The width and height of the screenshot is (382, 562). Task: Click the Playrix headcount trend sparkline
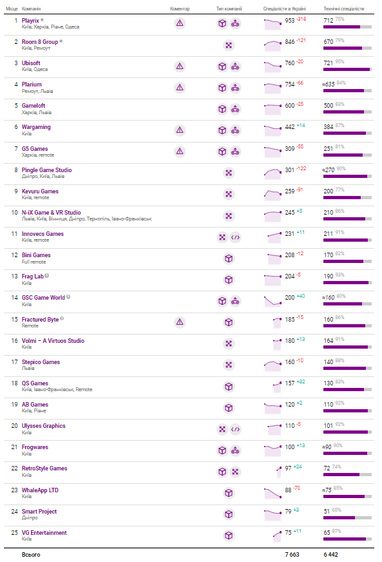(x=273, y=24)
